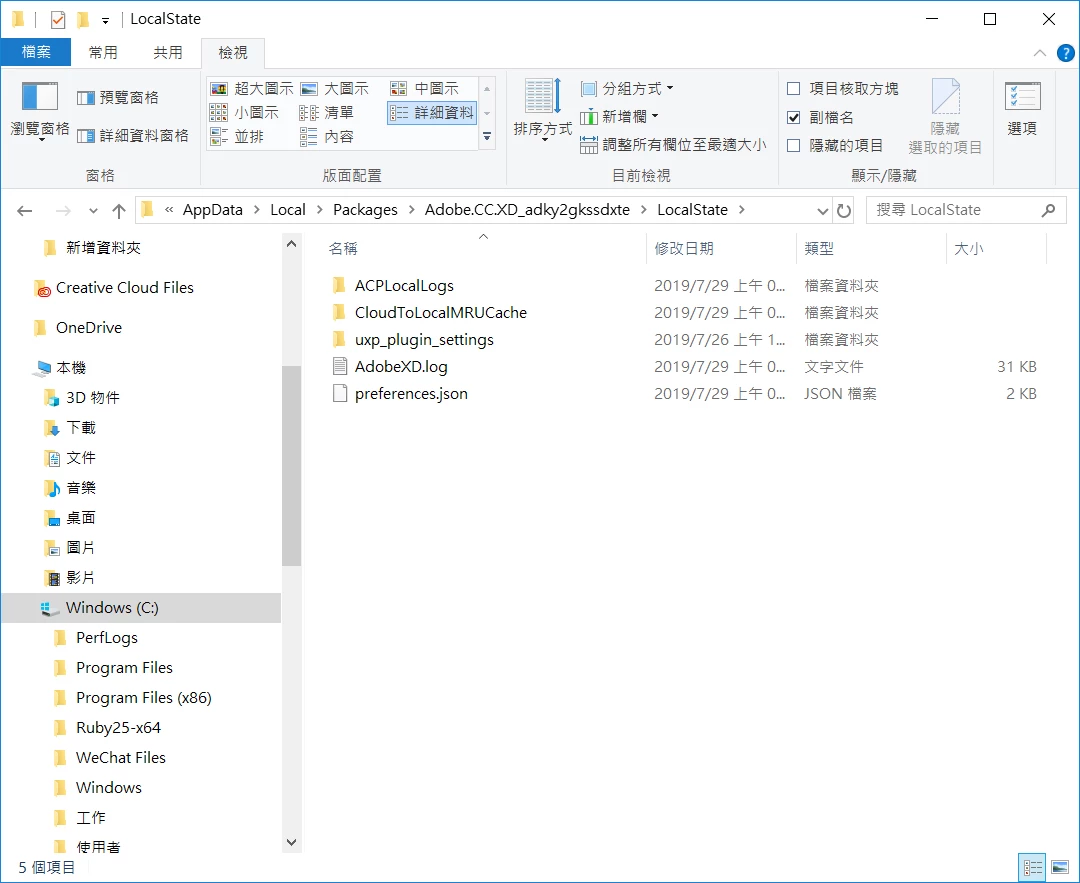Click the 搜尋 LocalState search box
Viewport: 1080px width, 883px height.
coord(966,210)
